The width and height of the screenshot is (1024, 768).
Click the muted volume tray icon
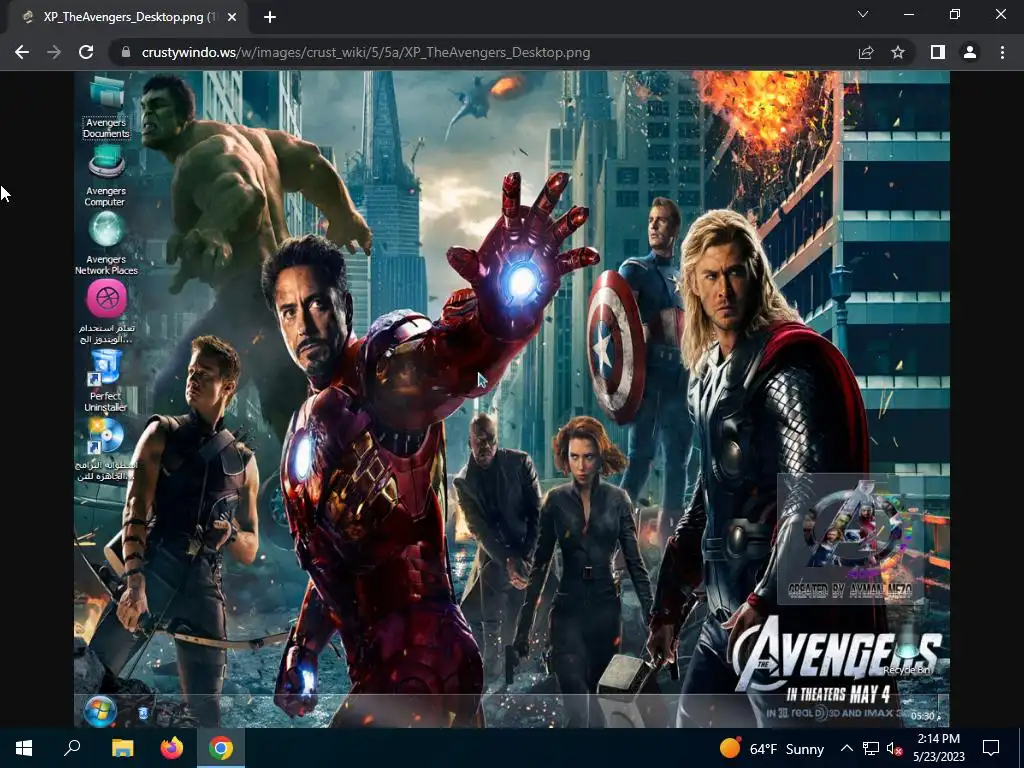(894, 748)
